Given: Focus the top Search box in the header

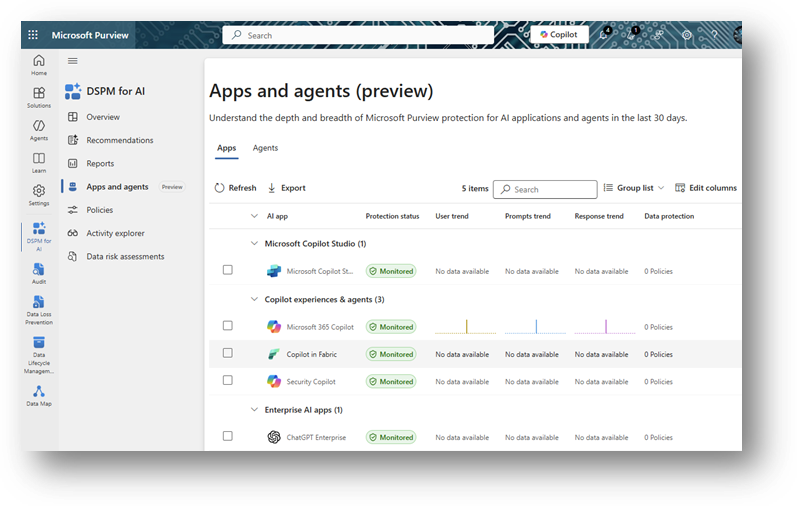Looking at the screenshot, I should 358,35.
